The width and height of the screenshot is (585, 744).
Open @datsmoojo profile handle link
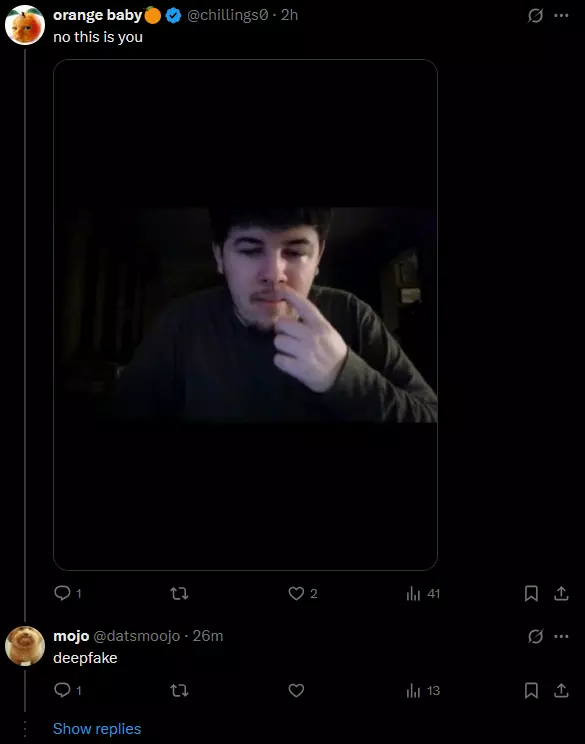(137, 636)
